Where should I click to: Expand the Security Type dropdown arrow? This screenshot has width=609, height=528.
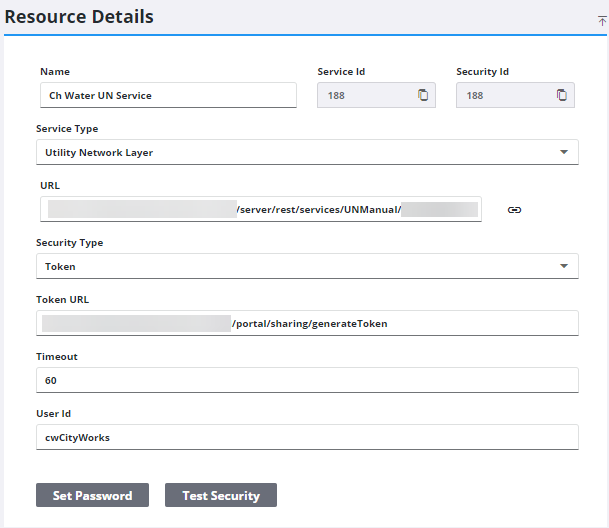click(563, 267)
